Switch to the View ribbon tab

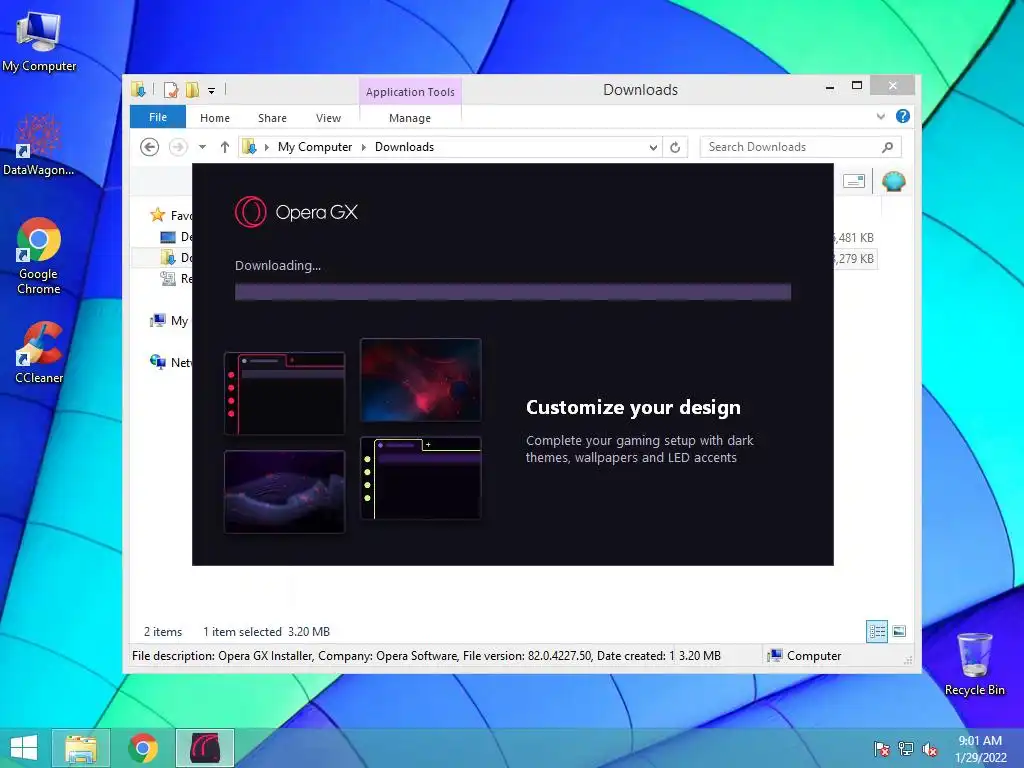[328, 118]
